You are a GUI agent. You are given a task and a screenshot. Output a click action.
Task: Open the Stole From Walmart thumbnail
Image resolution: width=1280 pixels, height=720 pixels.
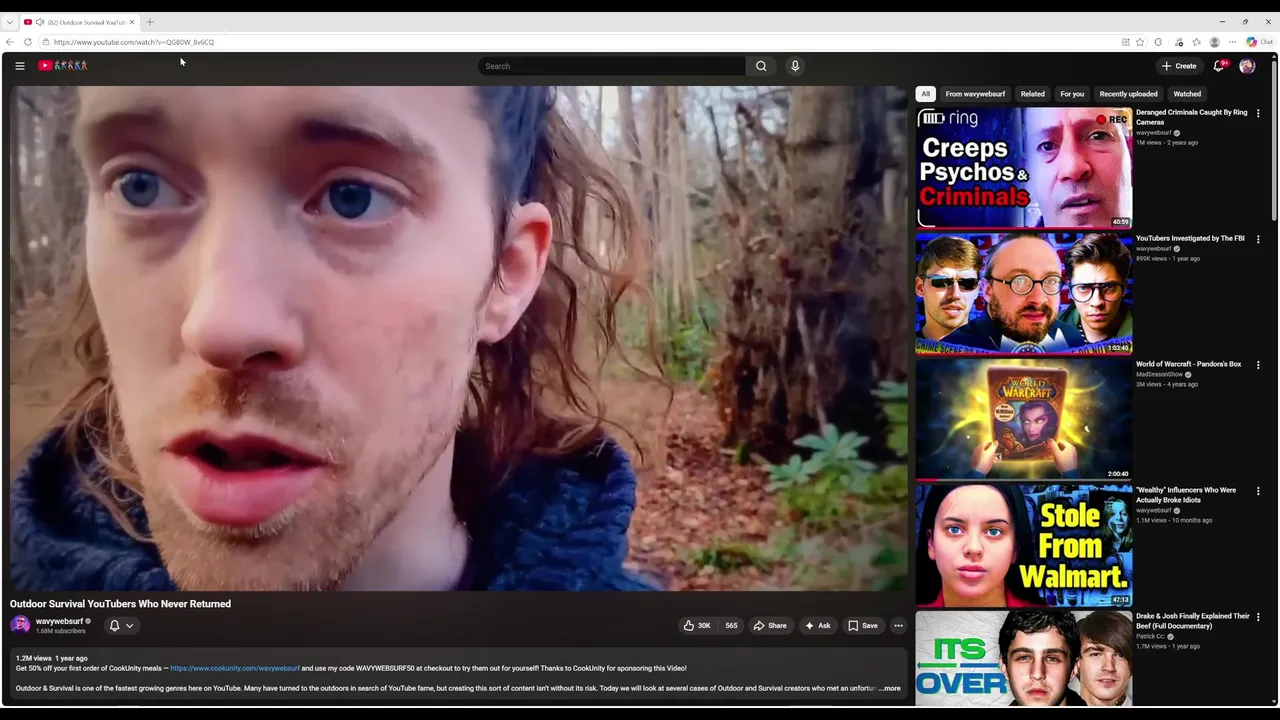(x=1024, y=546)
